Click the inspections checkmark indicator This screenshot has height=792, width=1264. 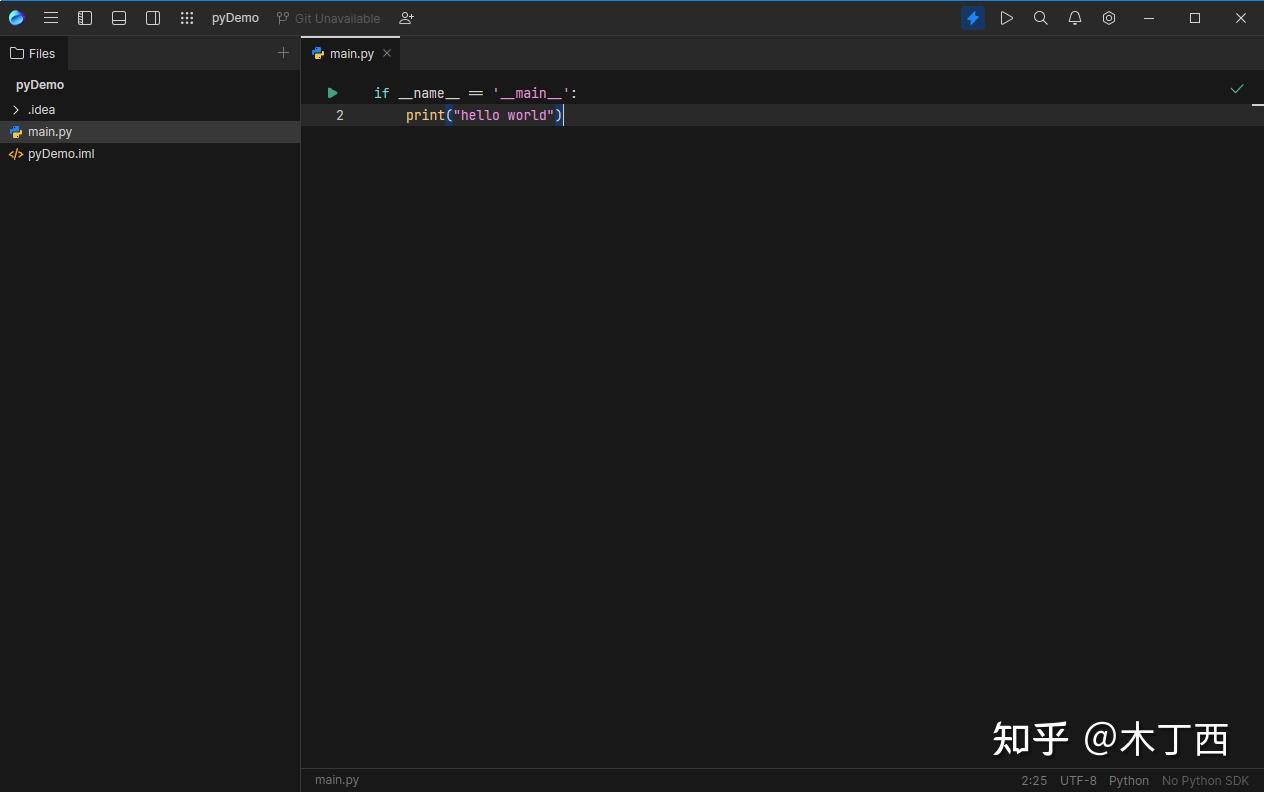point(1237,89)
